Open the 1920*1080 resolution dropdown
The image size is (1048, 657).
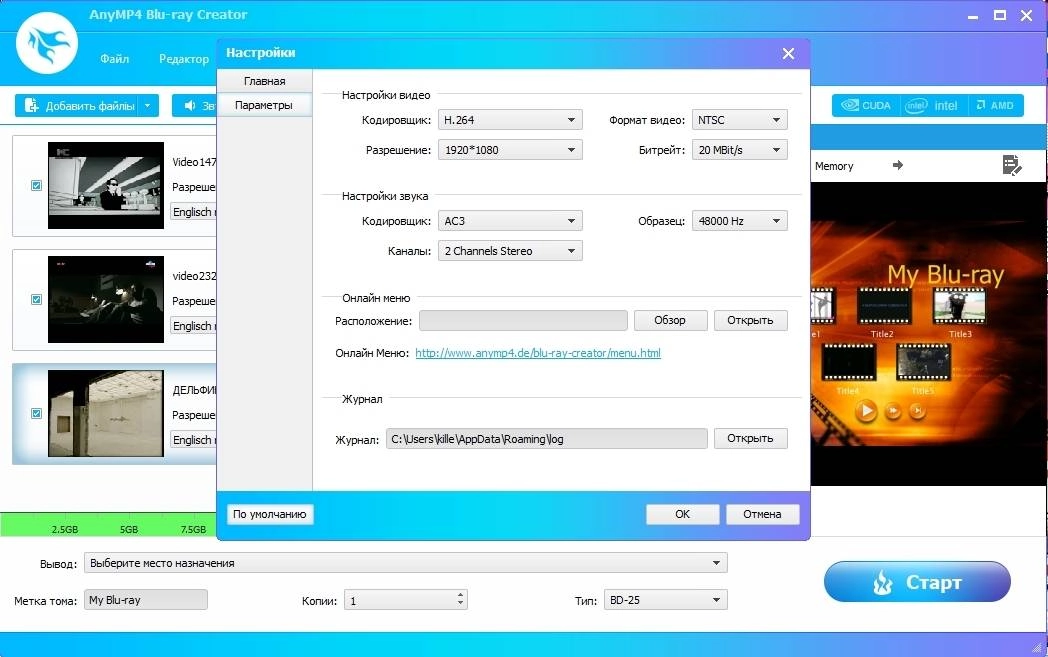[510, 150]
